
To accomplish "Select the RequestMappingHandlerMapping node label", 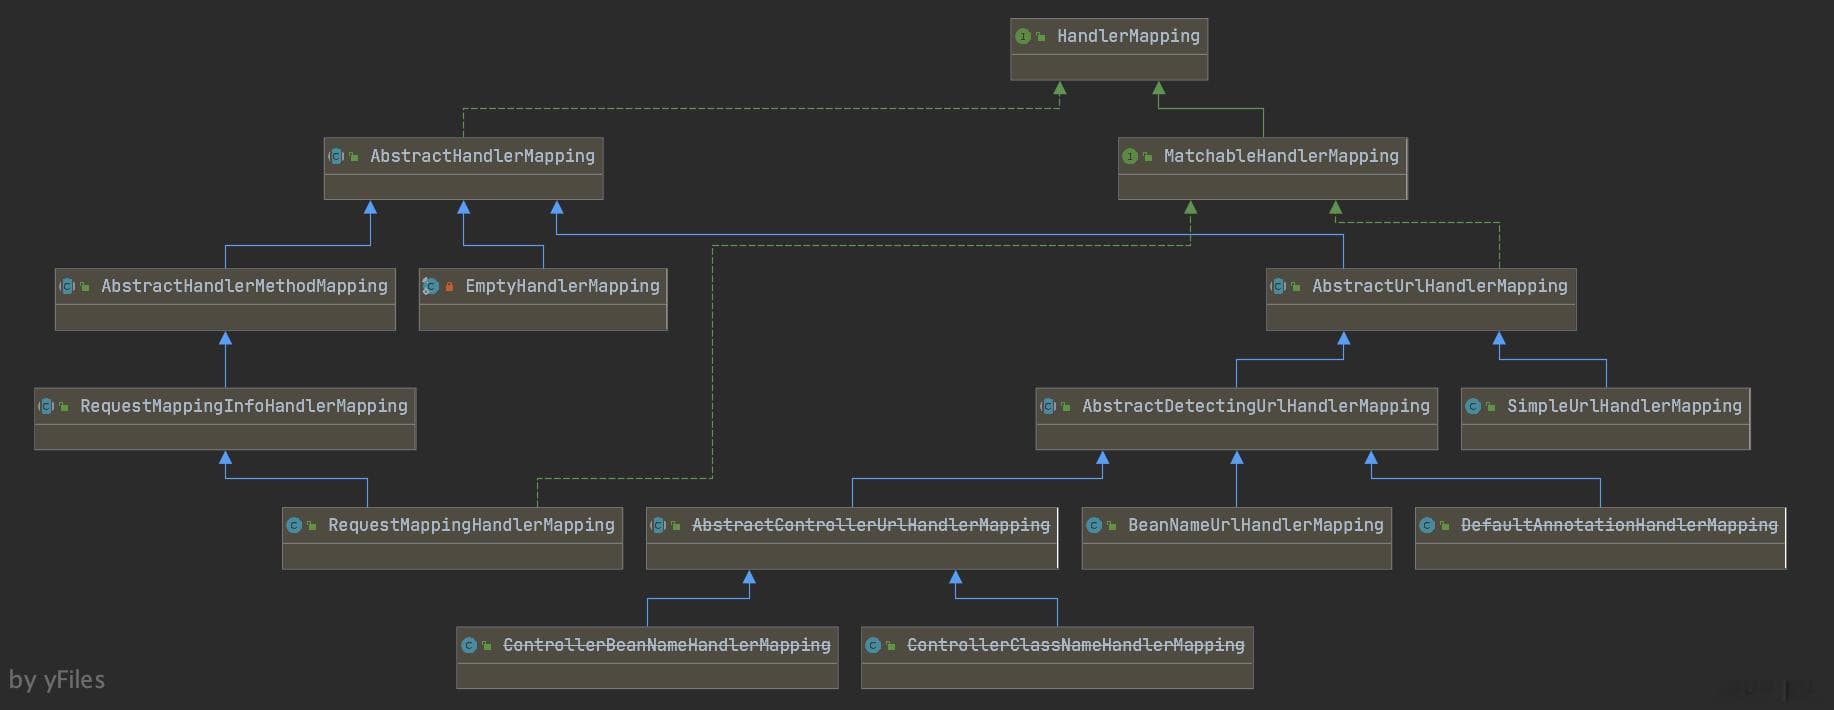I will point(471,525).
